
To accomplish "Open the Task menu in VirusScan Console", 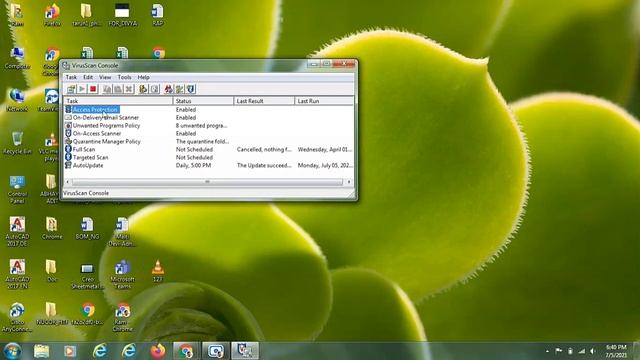I will pyautogui.click(x=71, y=77).
